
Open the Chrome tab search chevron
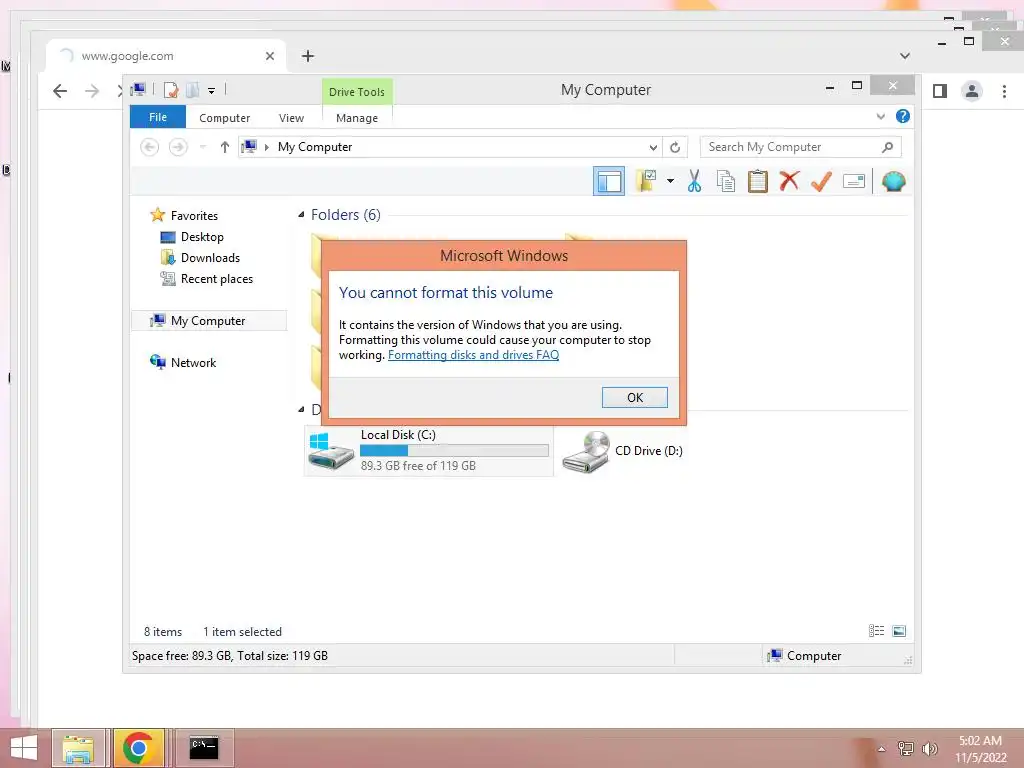[904, 56]
